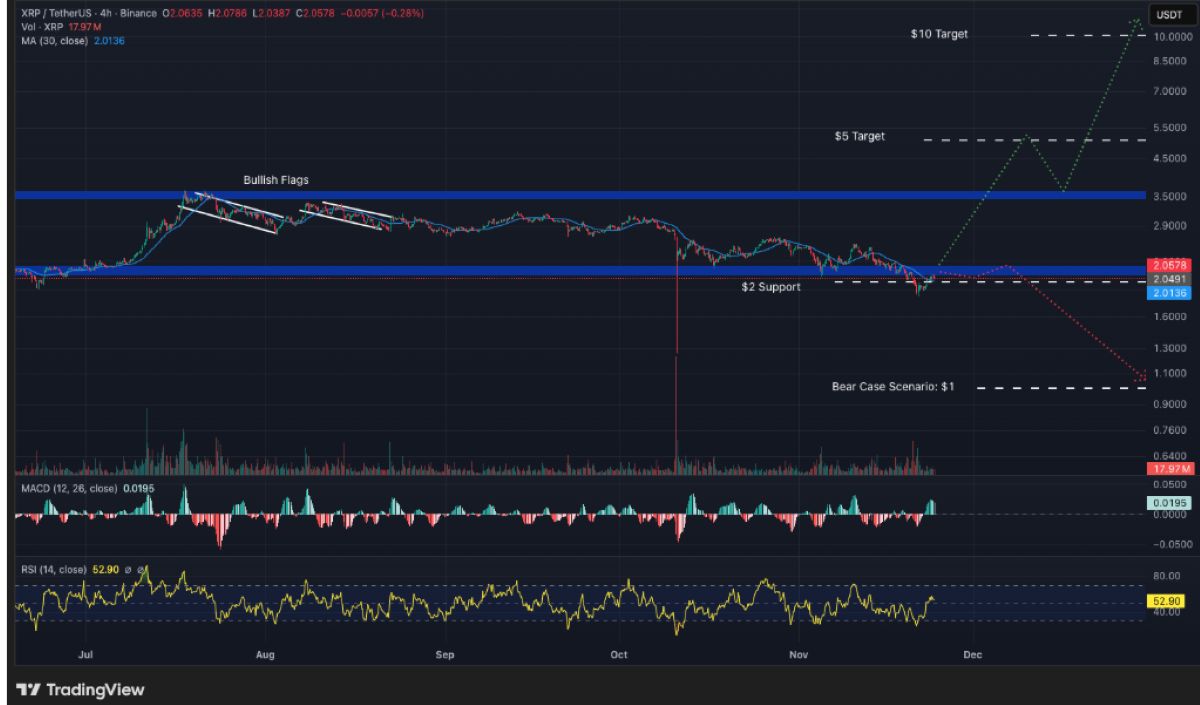Click the yellow 52.90 RSI value flag
1200x705 pixels.
(x=1168, y=601)
